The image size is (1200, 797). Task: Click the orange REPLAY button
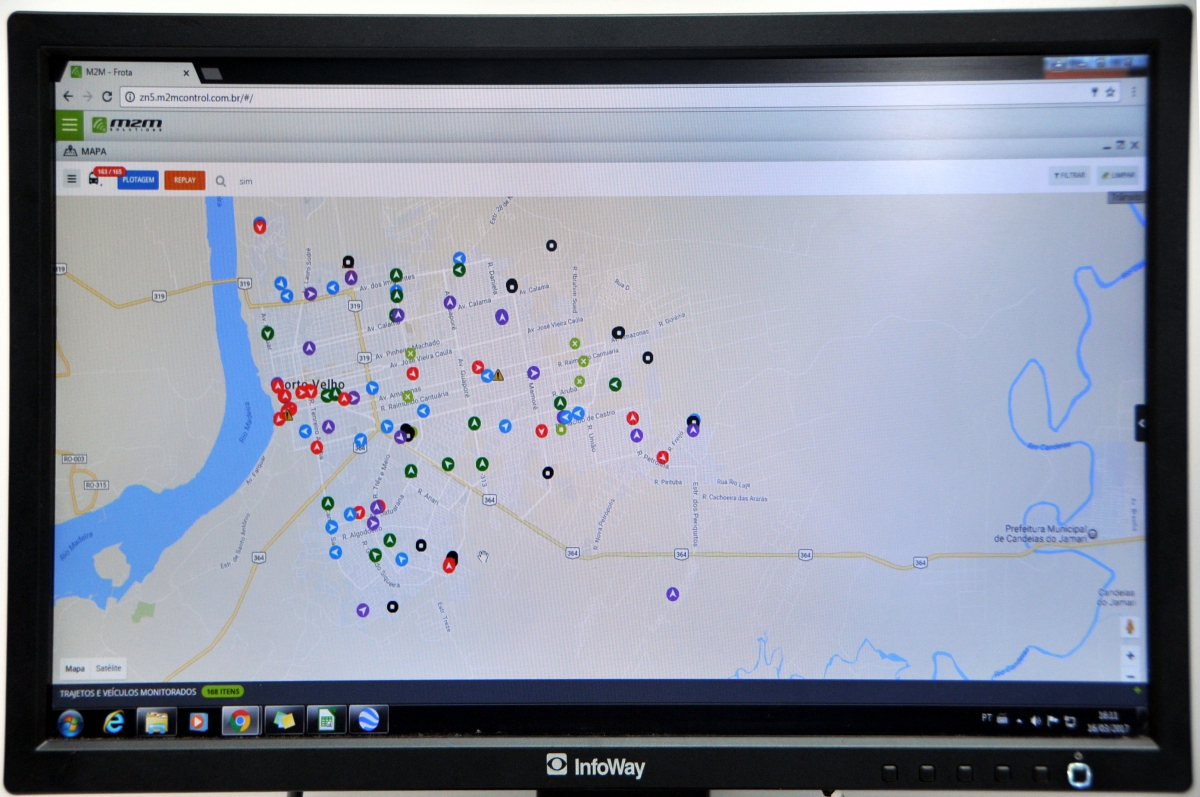pyautogui.click(x=185, y=180)
